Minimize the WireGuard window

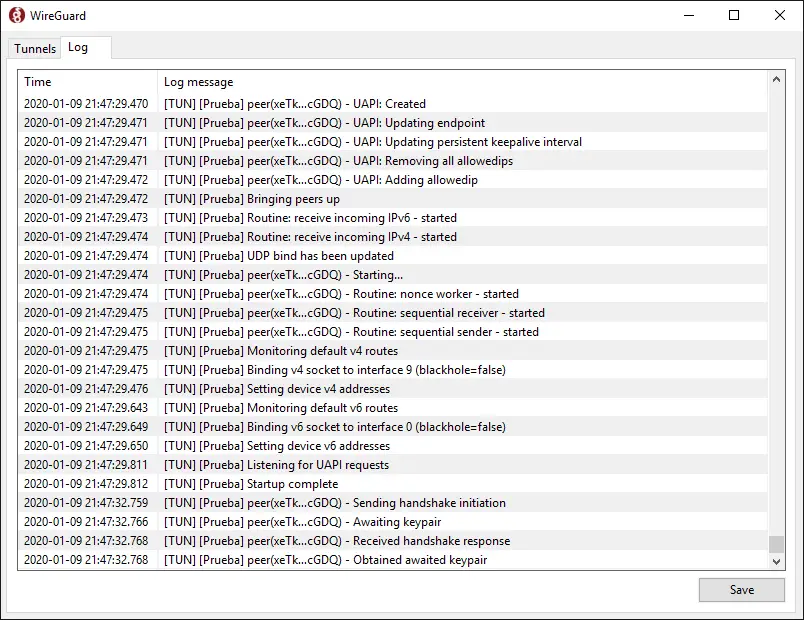689,15
